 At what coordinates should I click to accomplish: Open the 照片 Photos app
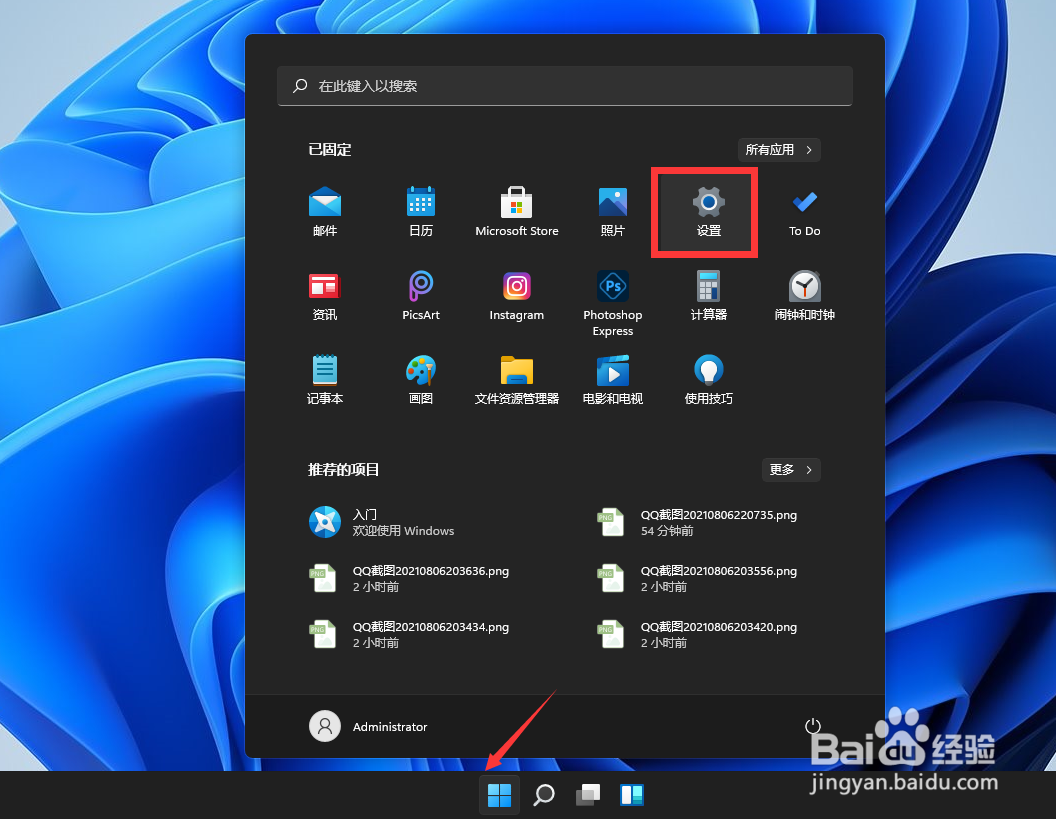click(613, 211)
